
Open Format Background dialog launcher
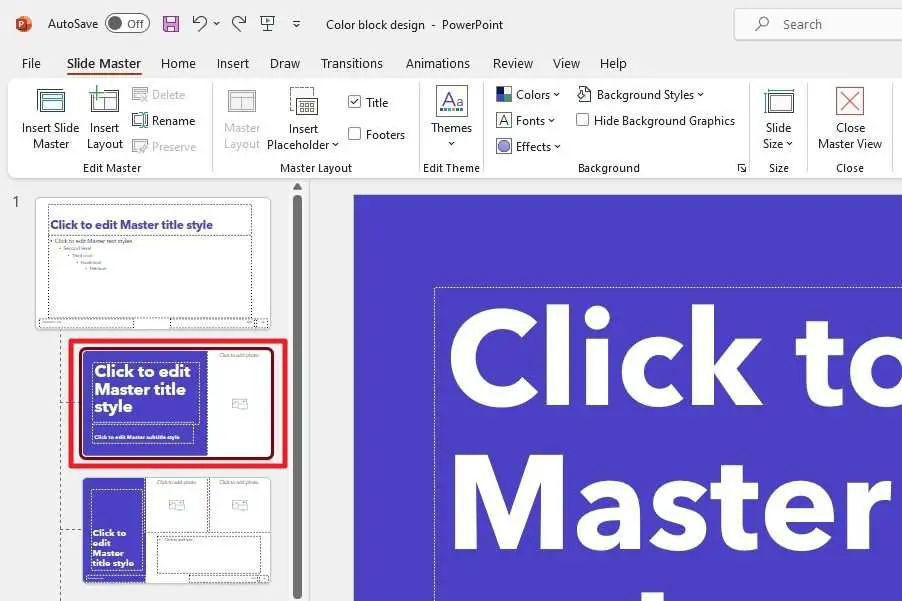click(x=742, y=168)
